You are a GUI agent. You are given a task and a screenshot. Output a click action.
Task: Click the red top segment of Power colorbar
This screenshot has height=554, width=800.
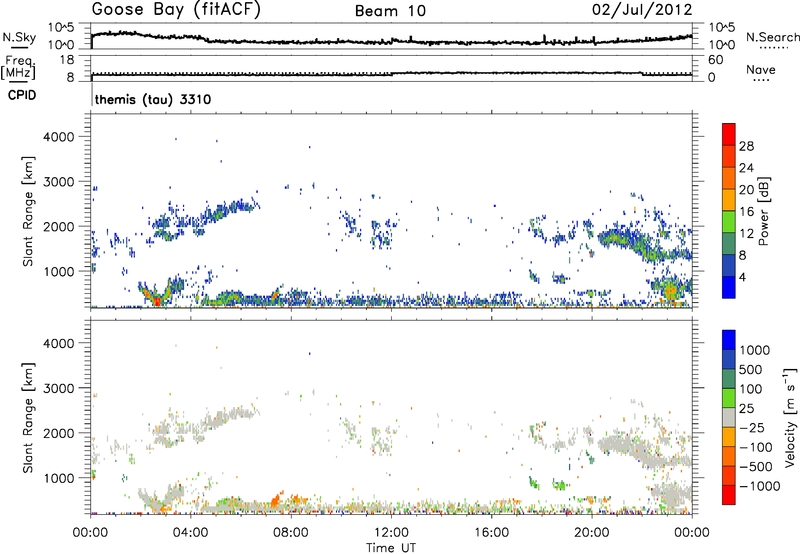tap(729, 134)
